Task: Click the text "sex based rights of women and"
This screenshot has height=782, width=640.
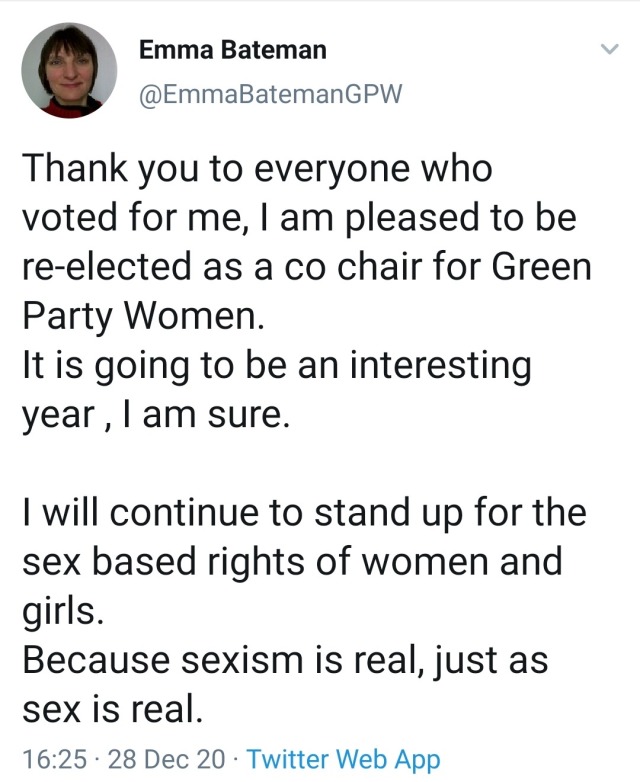Action: [292, 563]
